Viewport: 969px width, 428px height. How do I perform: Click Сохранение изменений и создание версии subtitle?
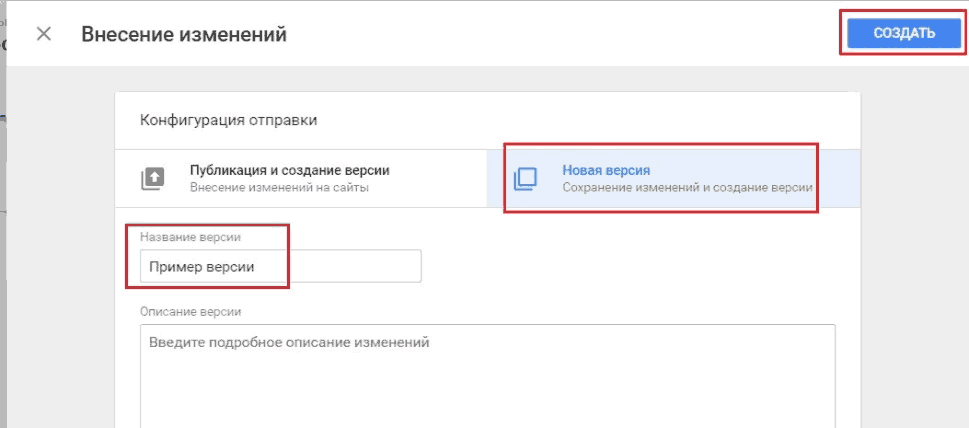[687, 187]
